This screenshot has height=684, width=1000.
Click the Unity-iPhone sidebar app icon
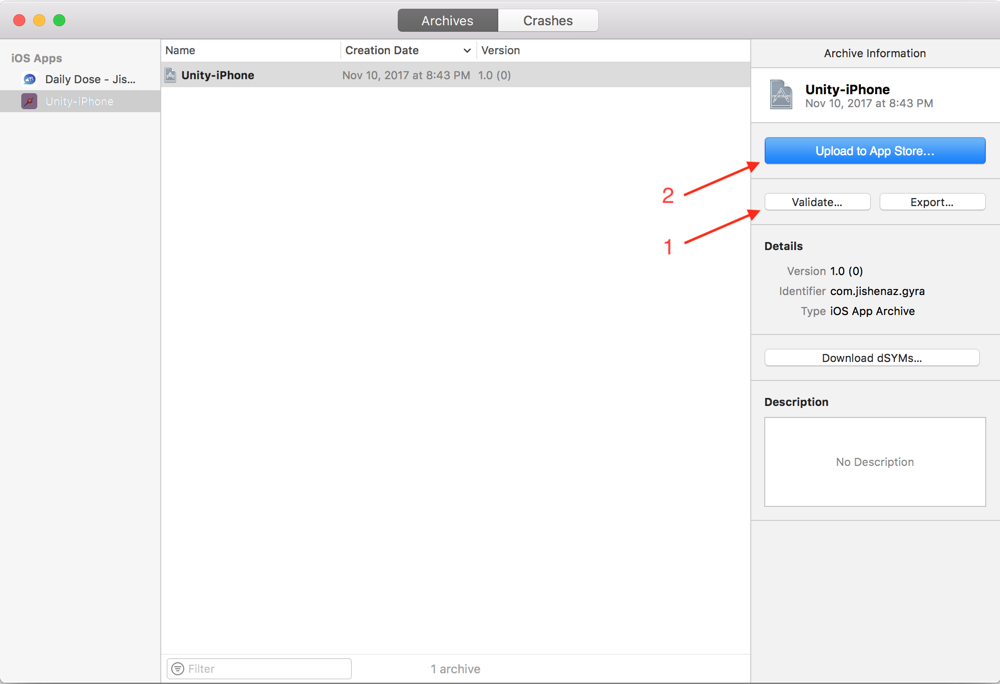click(29, 101)
